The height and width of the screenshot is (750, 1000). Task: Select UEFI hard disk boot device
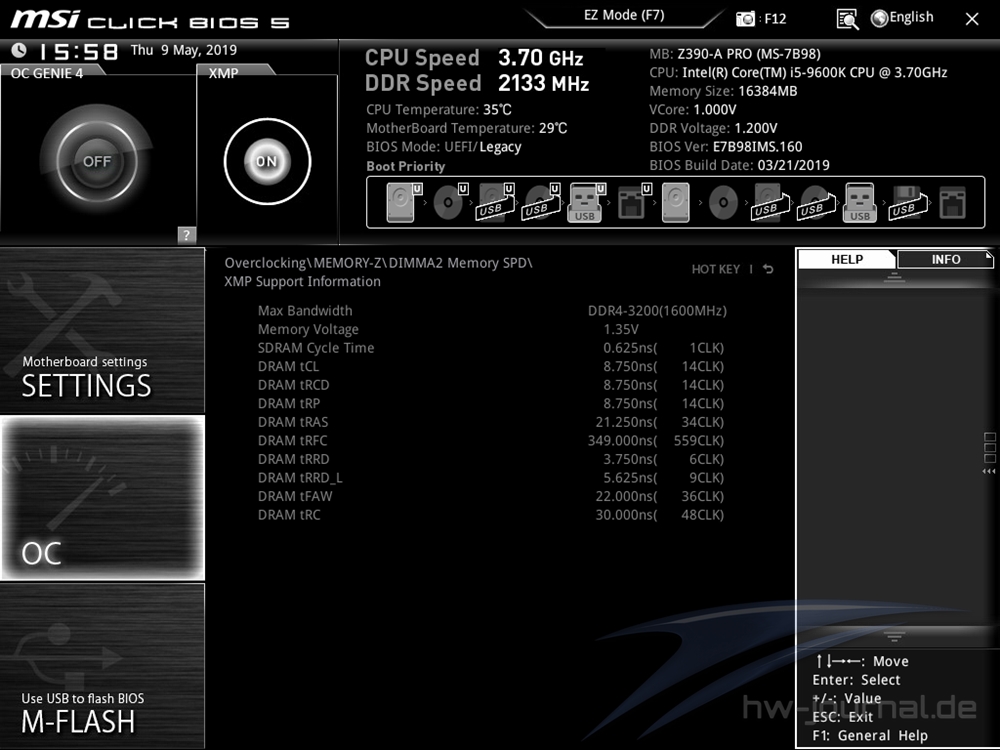[x=404, y=202]
